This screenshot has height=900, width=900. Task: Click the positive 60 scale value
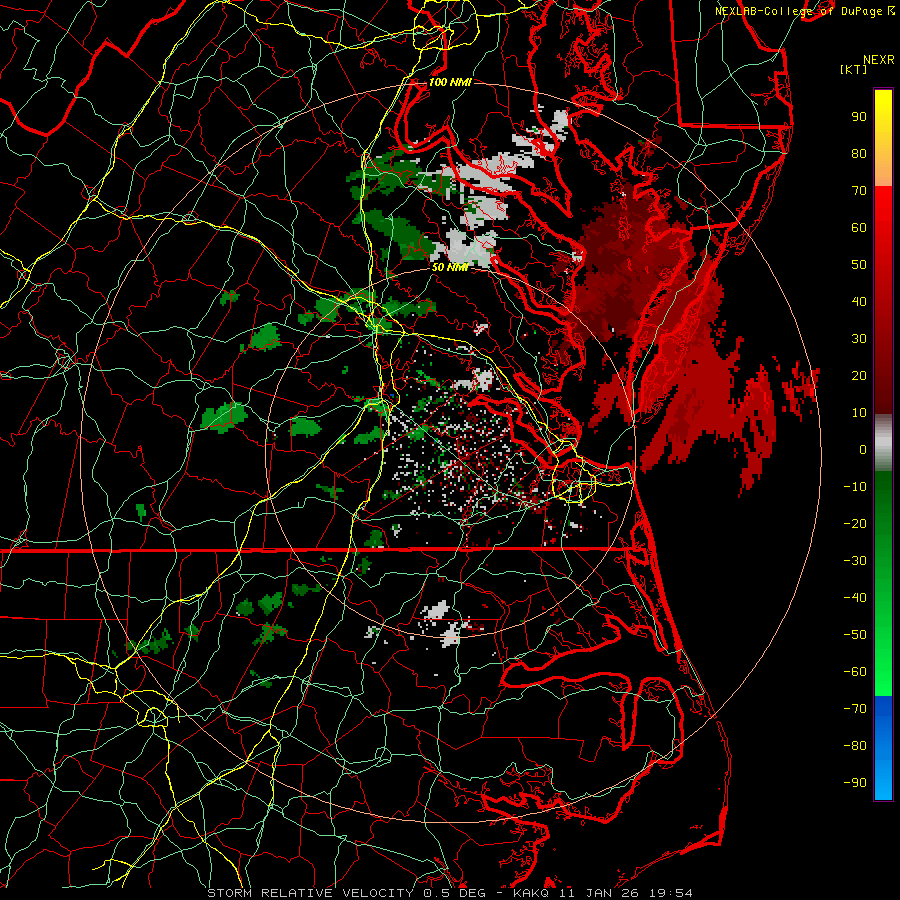859,227
